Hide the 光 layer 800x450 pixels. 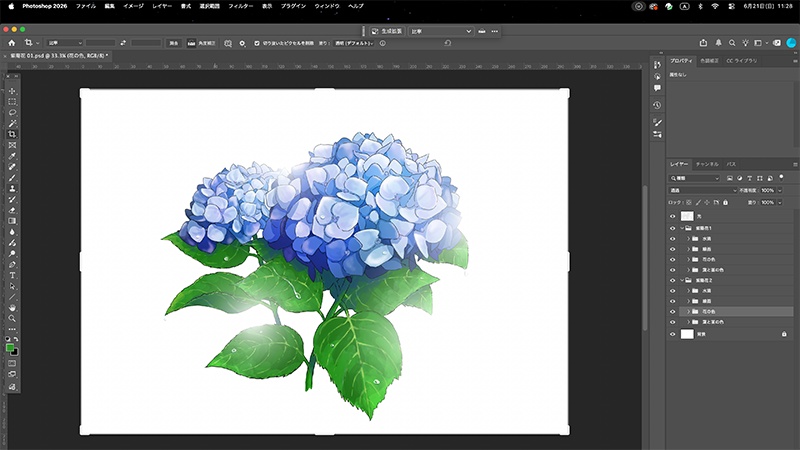[672, 216]
